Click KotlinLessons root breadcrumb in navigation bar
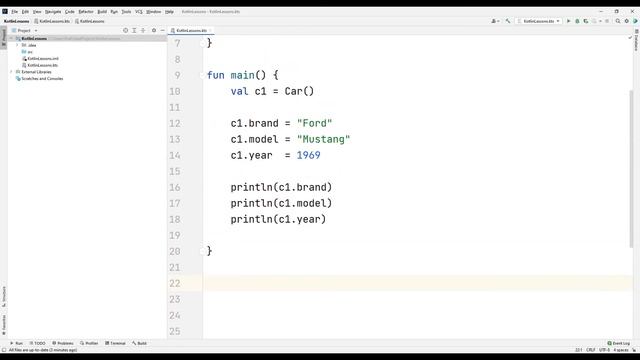 (x=17, y=21)
